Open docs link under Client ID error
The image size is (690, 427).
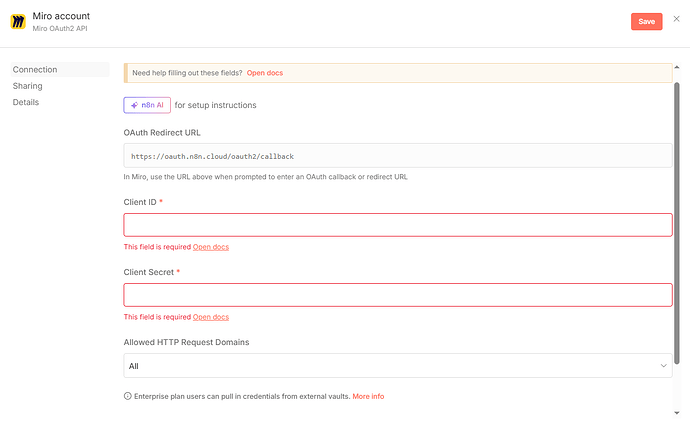click(x=211, y=247)
